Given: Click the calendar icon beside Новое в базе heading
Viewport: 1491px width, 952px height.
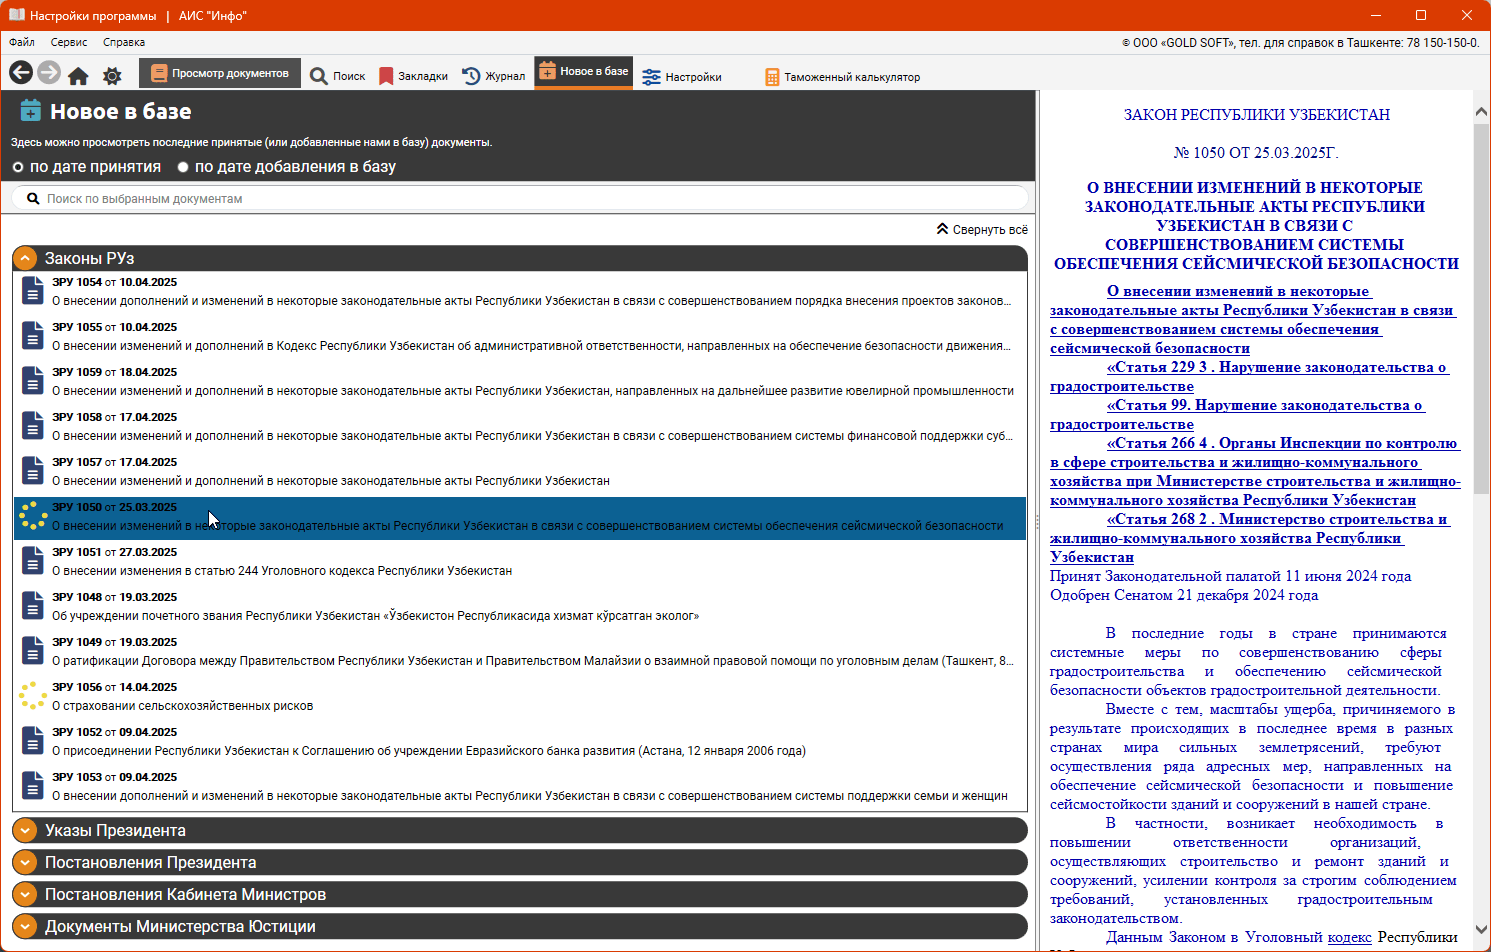Looking at the screenshot, I should pos(30,110).
